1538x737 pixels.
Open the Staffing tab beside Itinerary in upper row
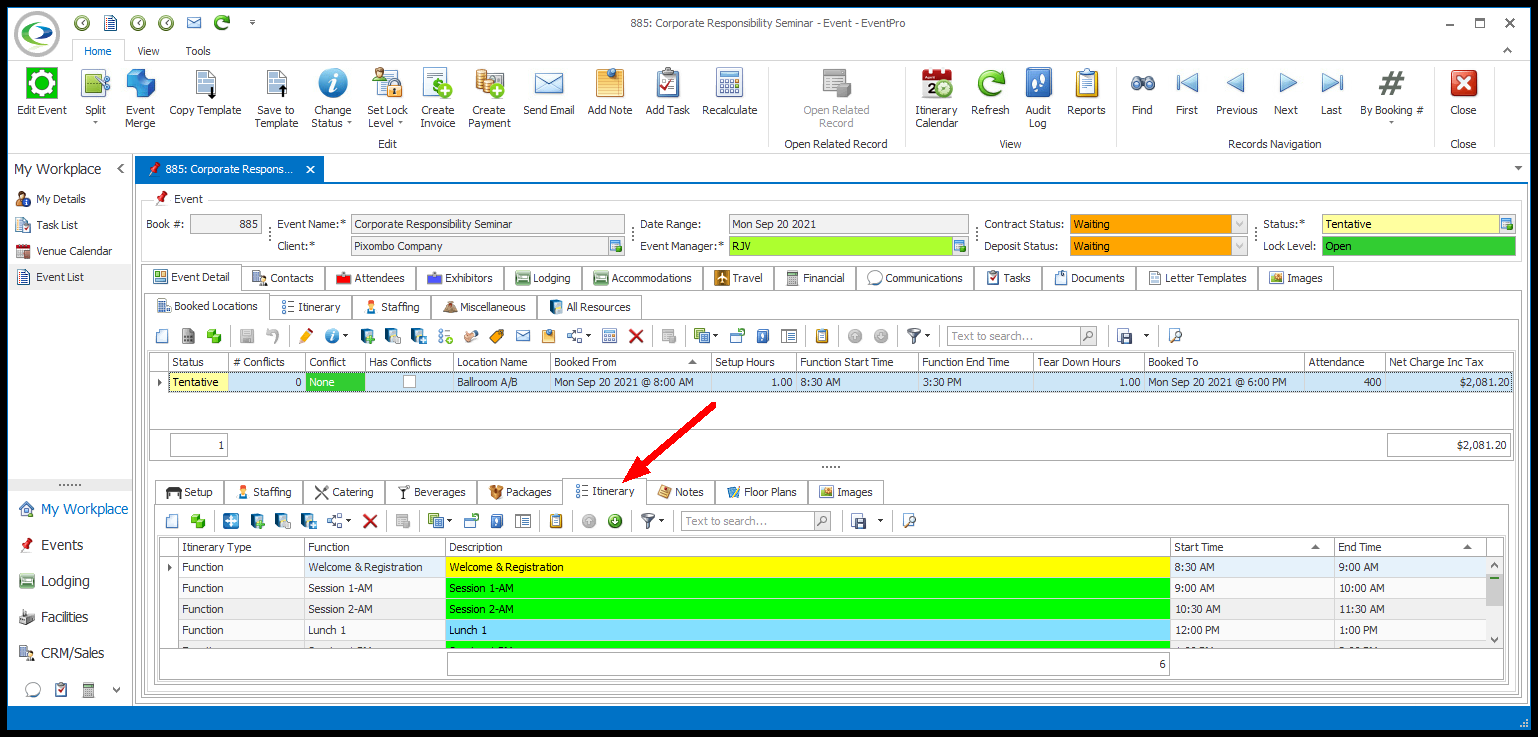tap(392, 307)
